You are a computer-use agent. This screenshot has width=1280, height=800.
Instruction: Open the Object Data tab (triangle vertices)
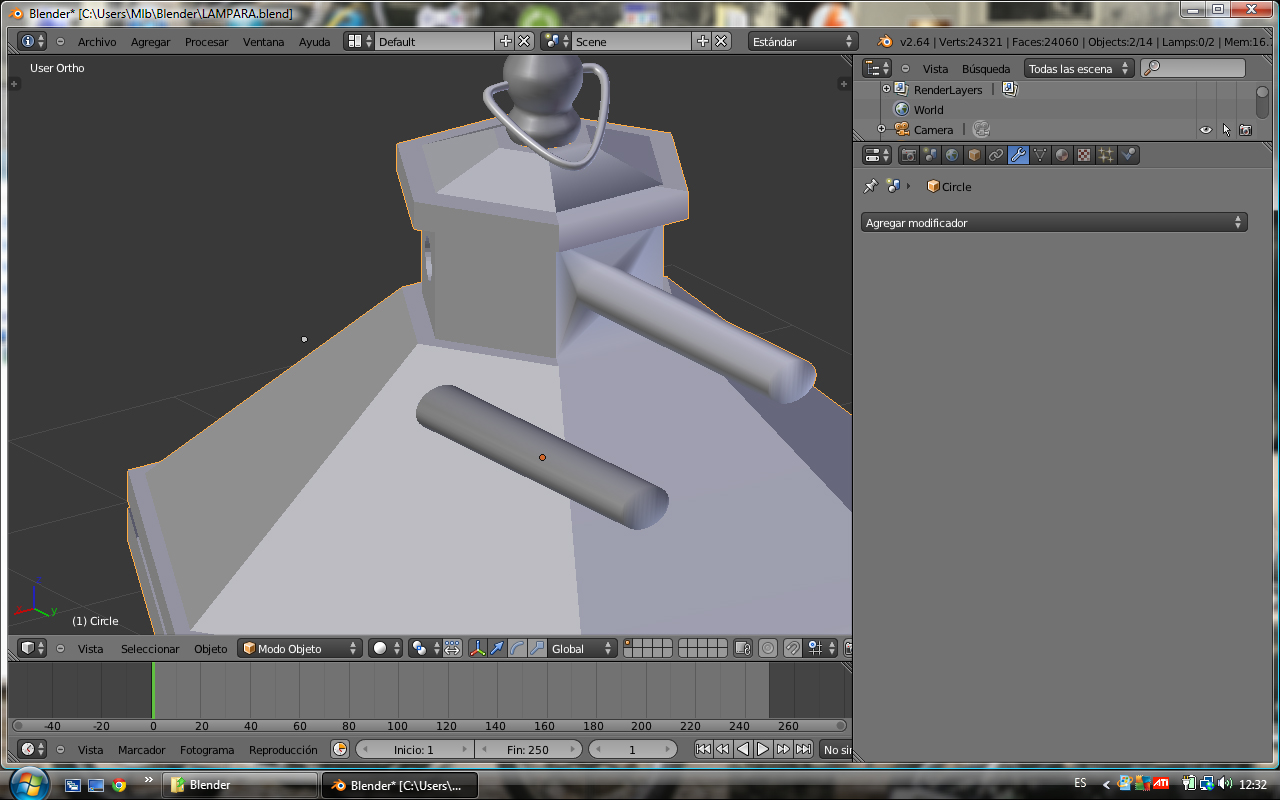[1040, 155]
